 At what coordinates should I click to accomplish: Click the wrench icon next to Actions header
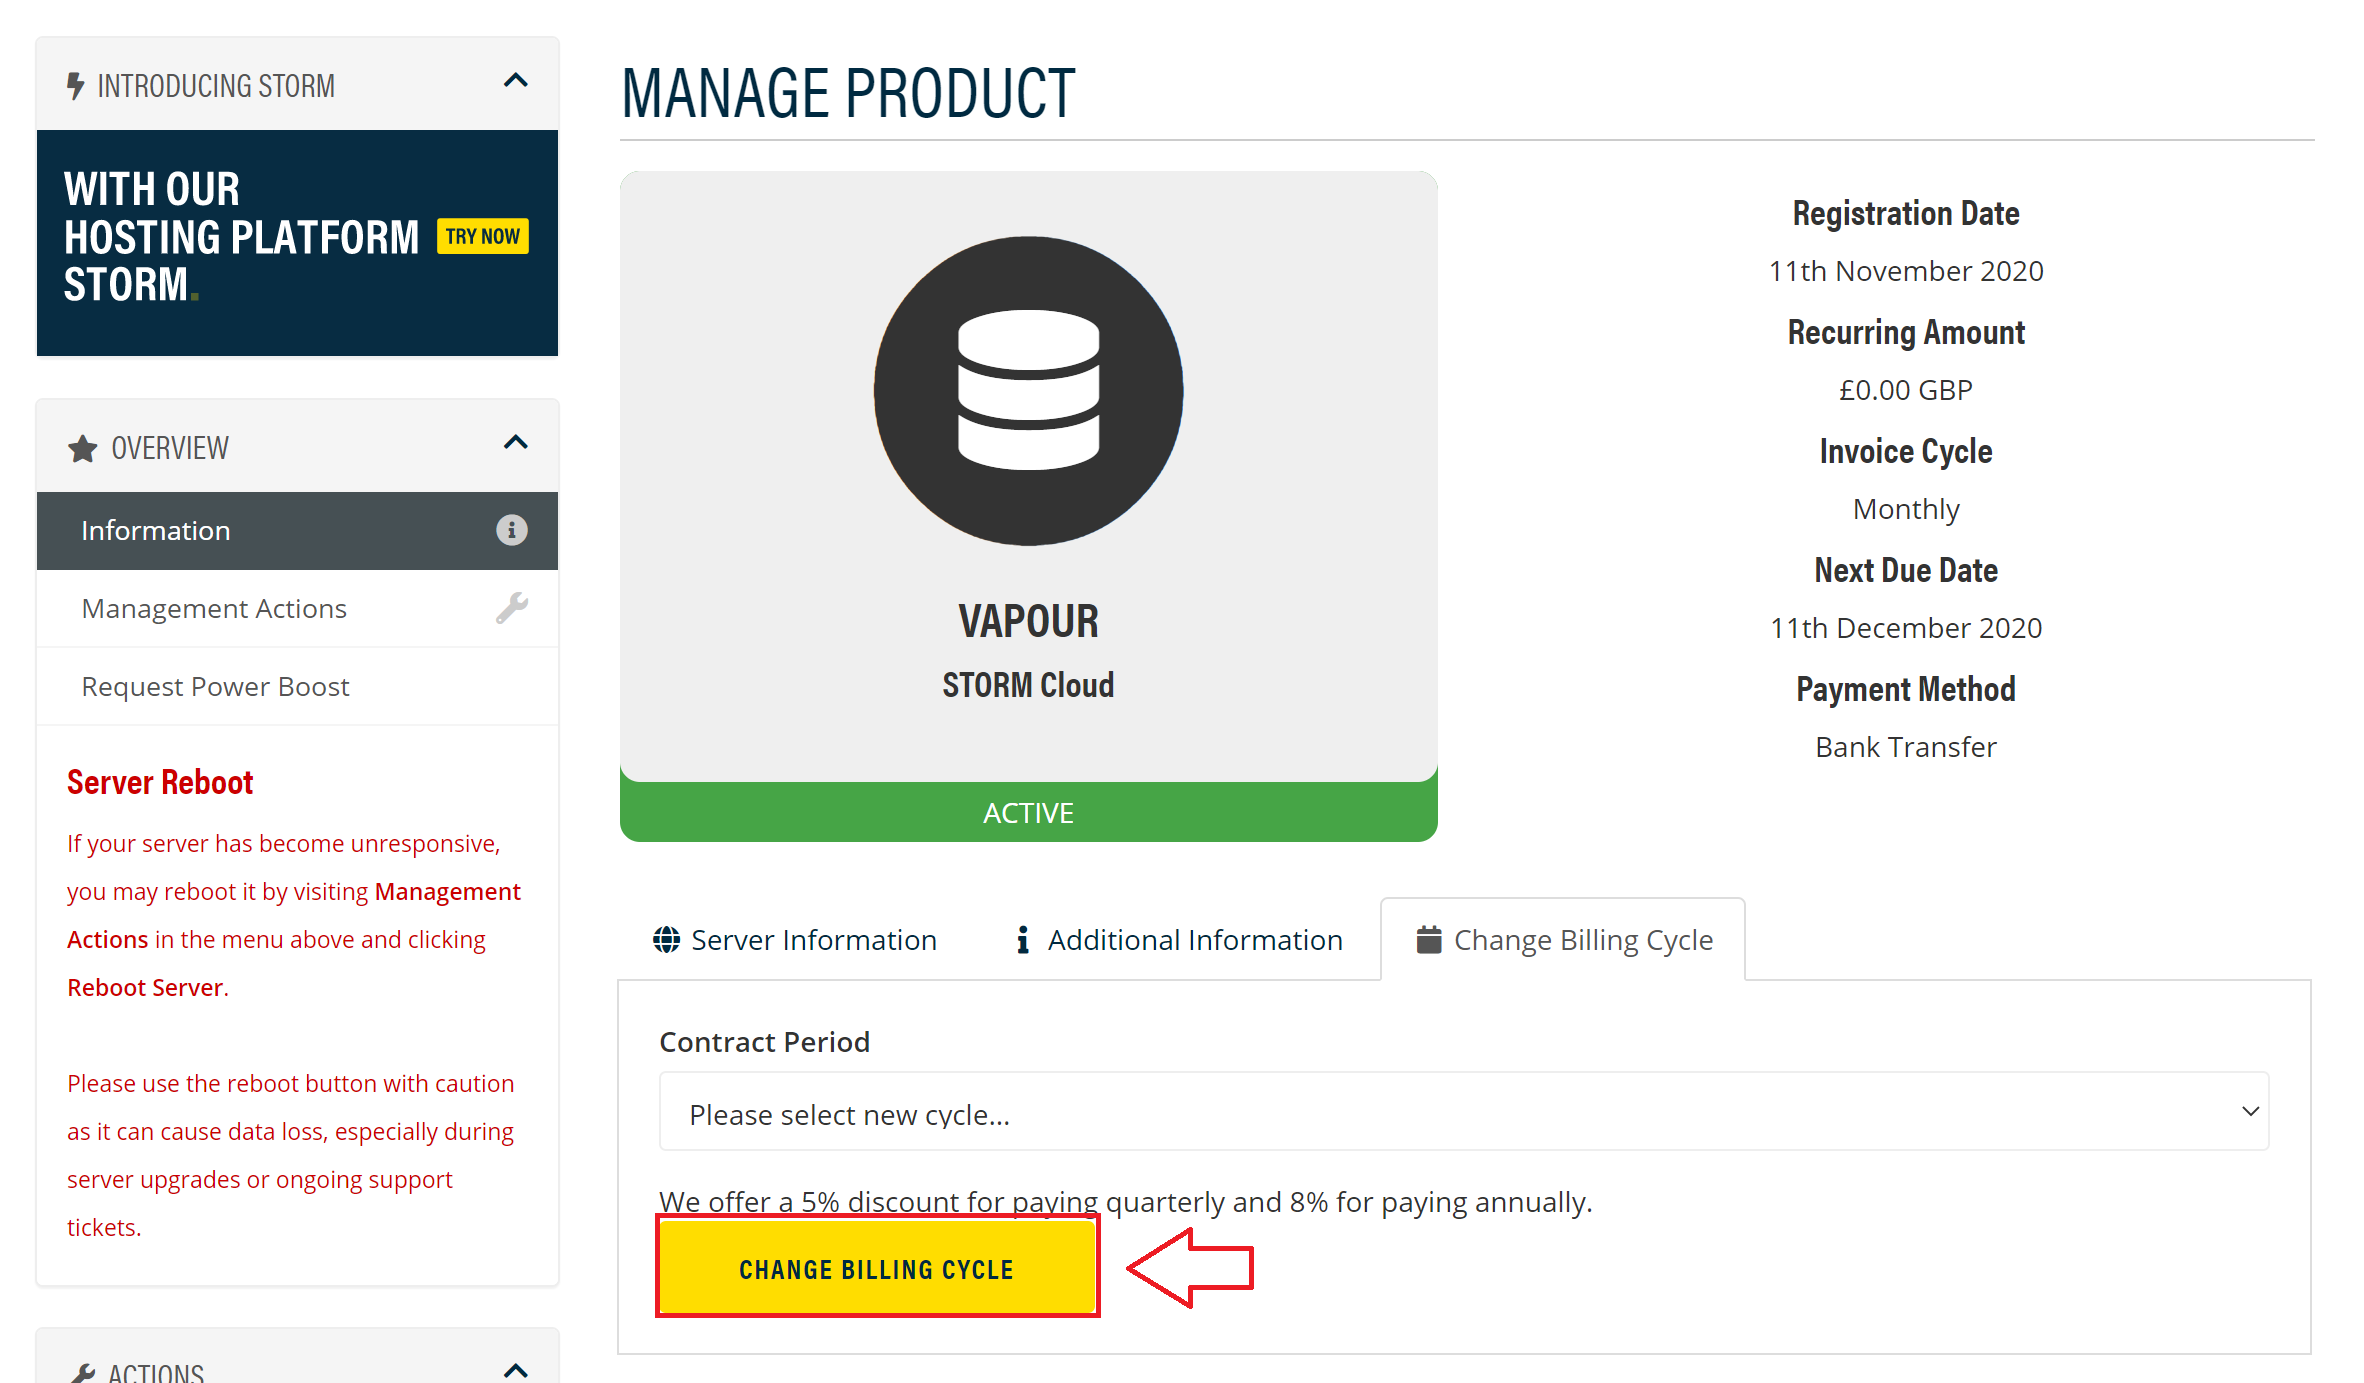(85, 1373)
